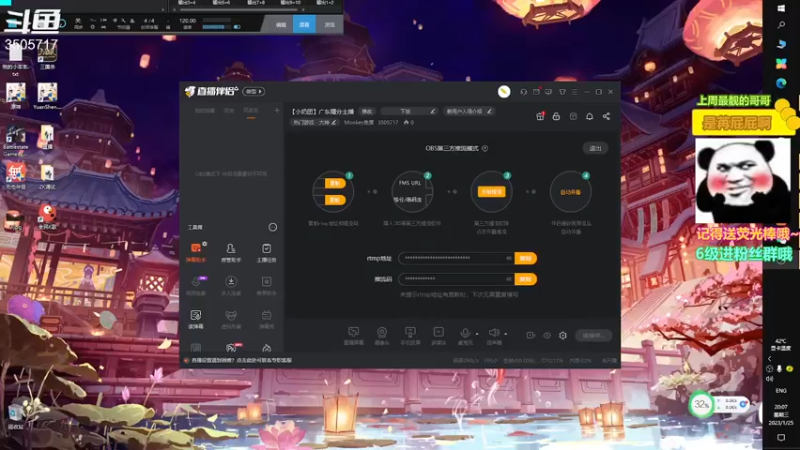The height and width of the screenshot is (450, 800).
Task: Edit the new-user introduction field
Action: (x=468, y=111)
